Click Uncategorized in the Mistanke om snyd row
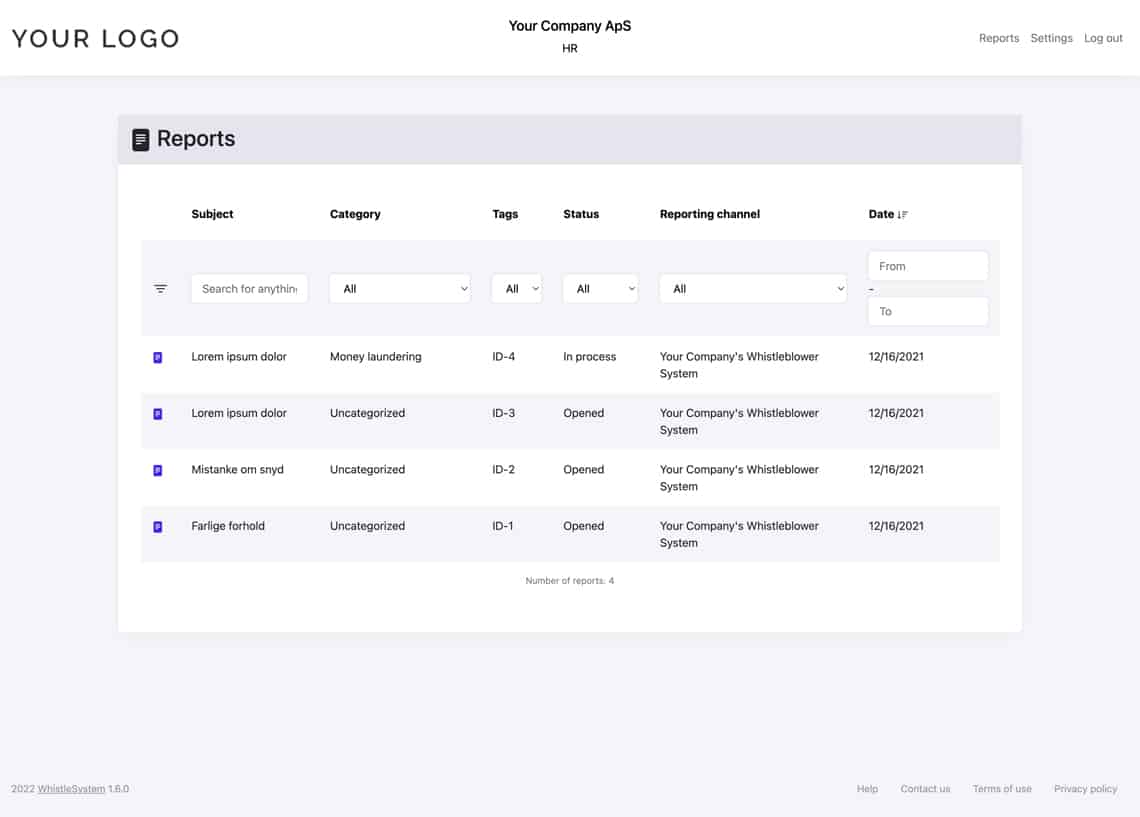The height and width of the screenshot is (817, 1140). point(367,470)
